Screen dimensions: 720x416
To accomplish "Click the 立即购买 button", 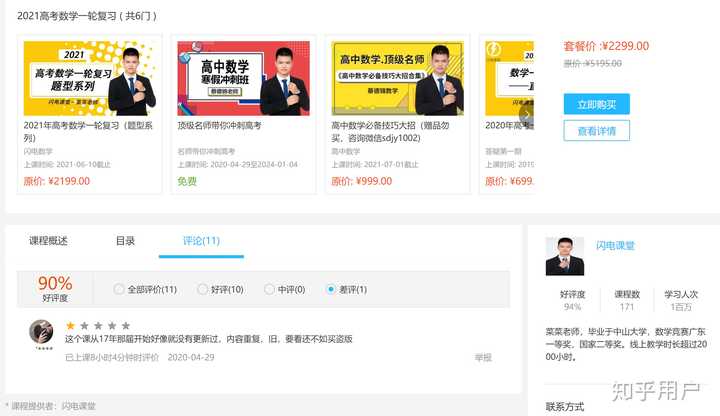I will tap(596, 104).
